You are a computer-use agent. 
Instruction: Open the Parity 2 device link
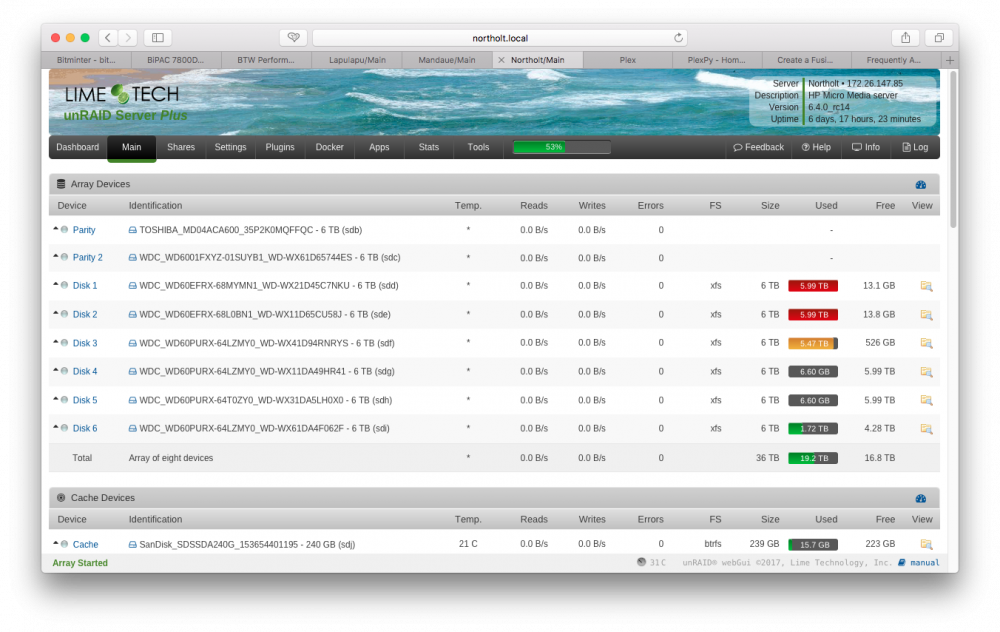[87, 258]
